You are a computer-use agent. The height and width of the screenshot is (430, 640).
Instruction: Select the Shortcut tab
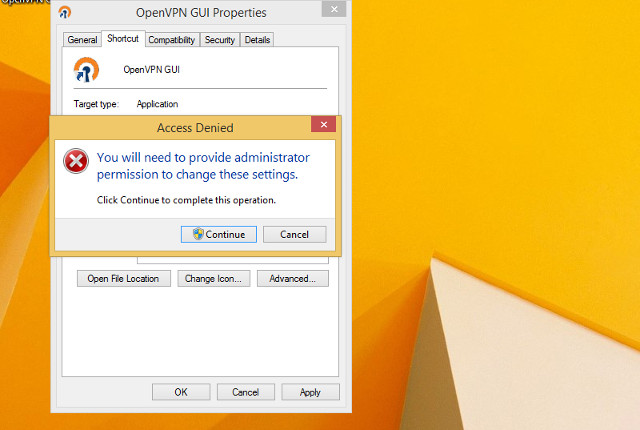(x=123, y=39)
